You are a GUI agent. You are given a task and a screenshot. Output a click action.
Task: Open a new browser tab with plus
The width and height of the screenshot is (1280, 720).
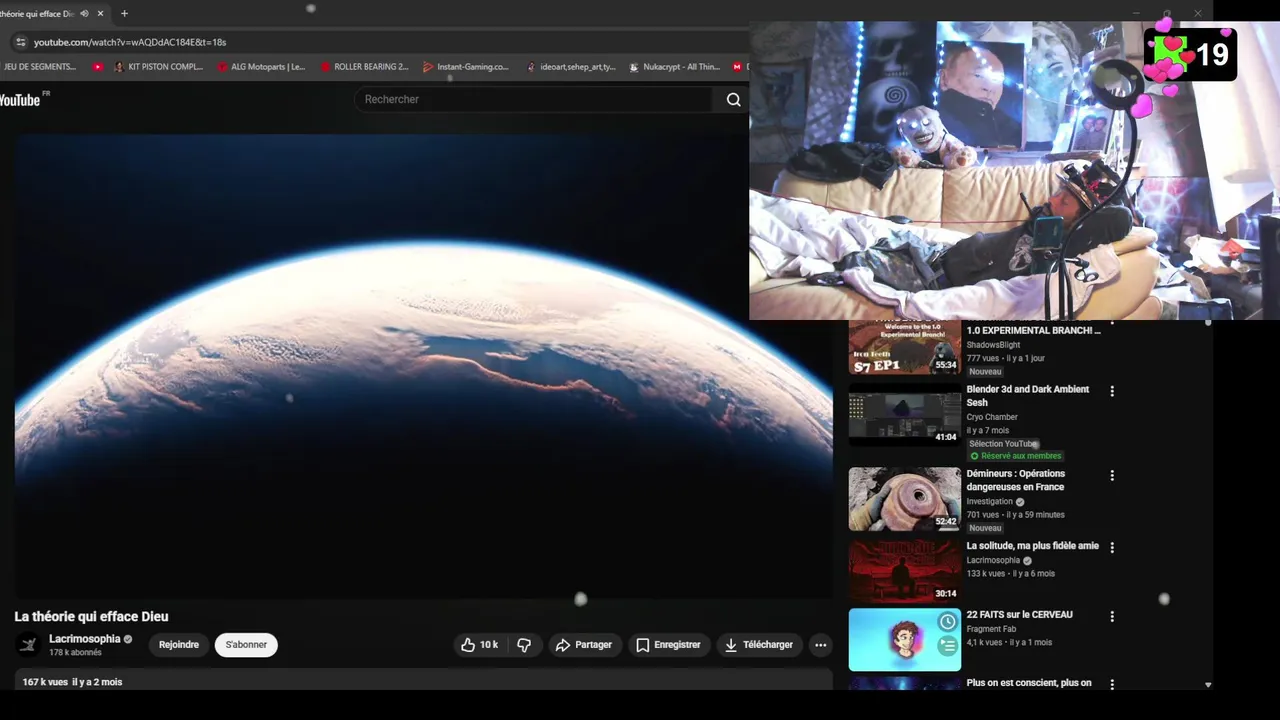click(124, 14)
